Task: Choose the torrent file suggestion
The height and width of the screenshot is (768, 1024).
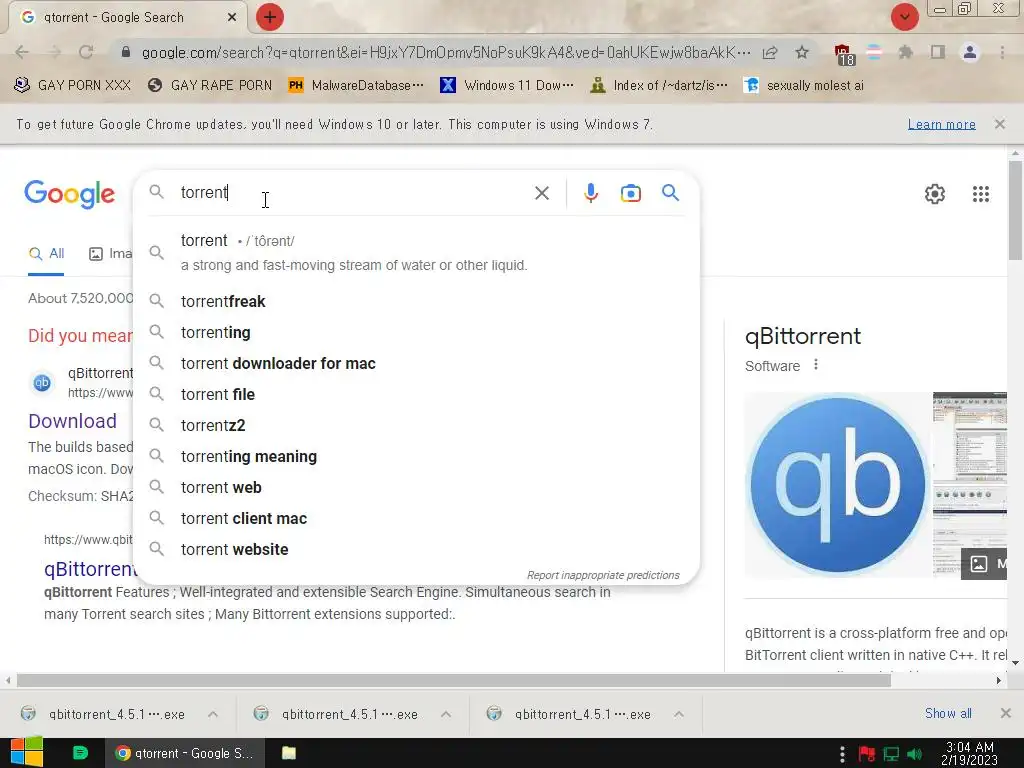Action: click(x=417, y=394)
